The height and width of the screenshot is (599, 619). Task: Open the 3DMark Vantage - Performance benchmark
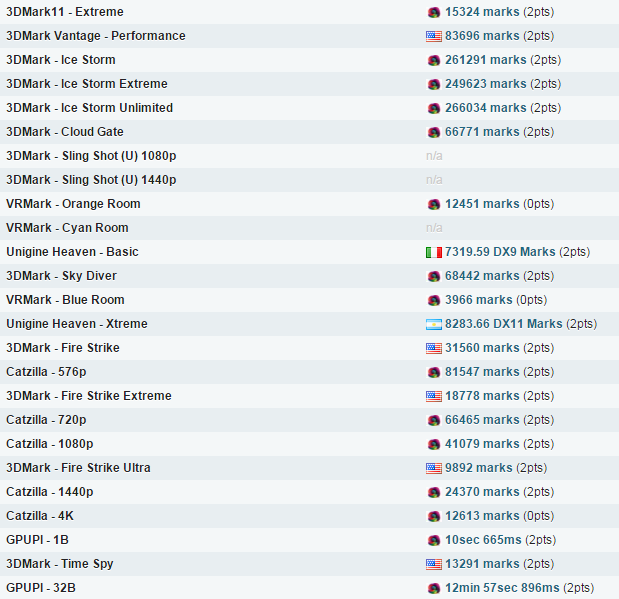pos(95,36)
